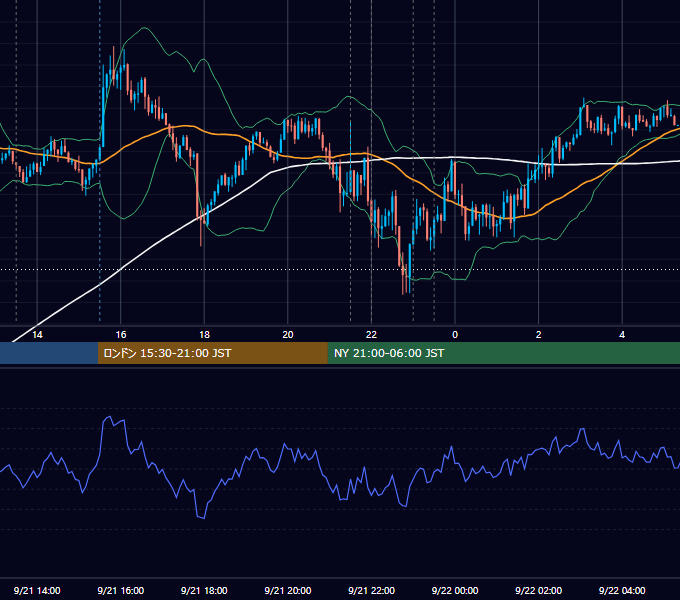
Task: Click the 9/21 22:00 date label
Action: pyautogui.click(x=371, y=590)
